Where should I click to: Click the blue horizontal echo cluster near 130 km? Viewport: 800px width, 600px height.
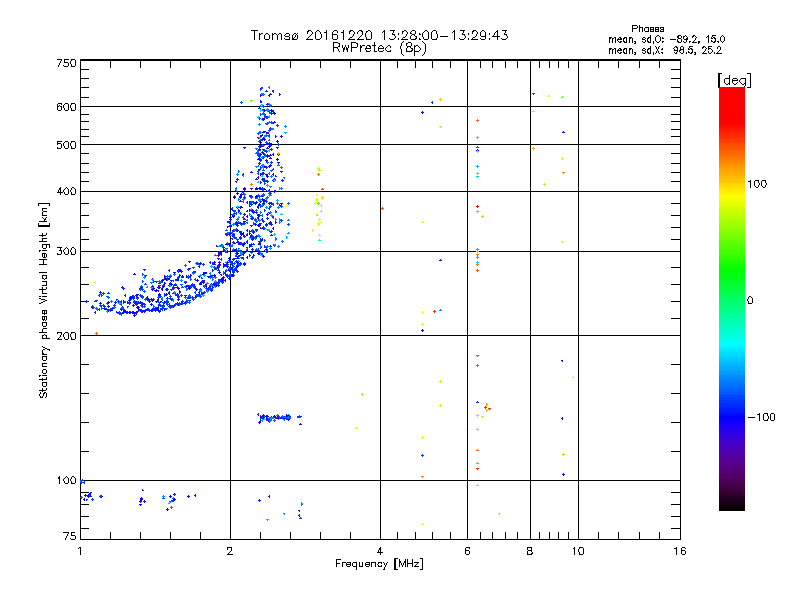tap(279, 418)
